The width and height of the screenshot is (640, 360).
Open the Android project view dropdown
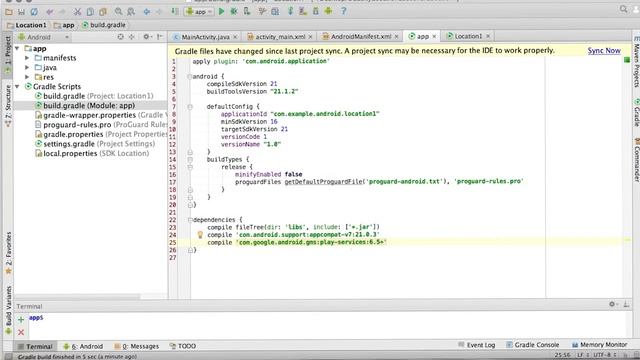[x=44, y=37]
